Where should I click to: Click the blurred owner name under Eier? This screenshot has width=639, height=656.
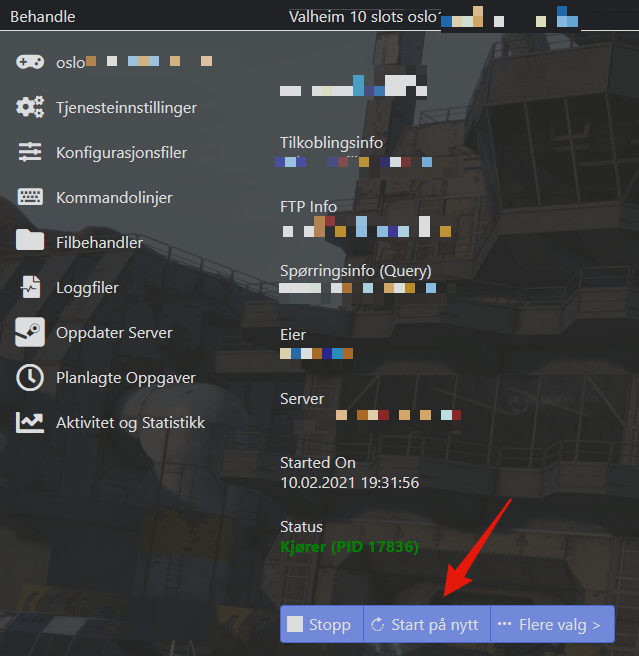pyautogui.click(x=316, y=354)
